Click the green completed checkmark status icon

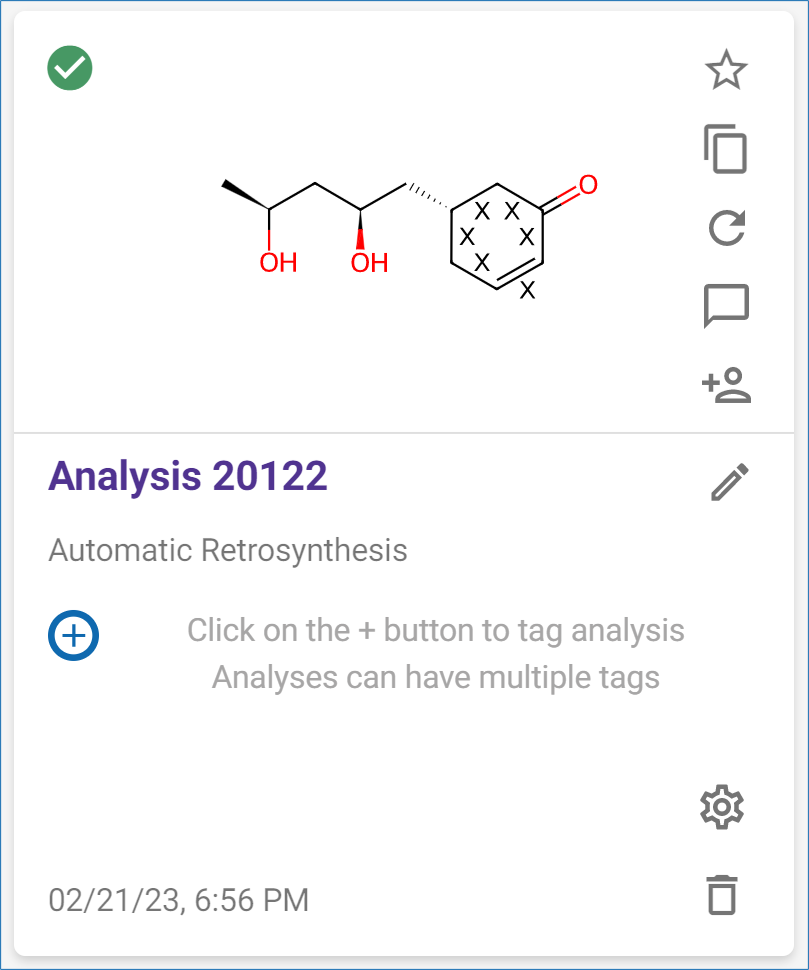(x=70, y=69)
